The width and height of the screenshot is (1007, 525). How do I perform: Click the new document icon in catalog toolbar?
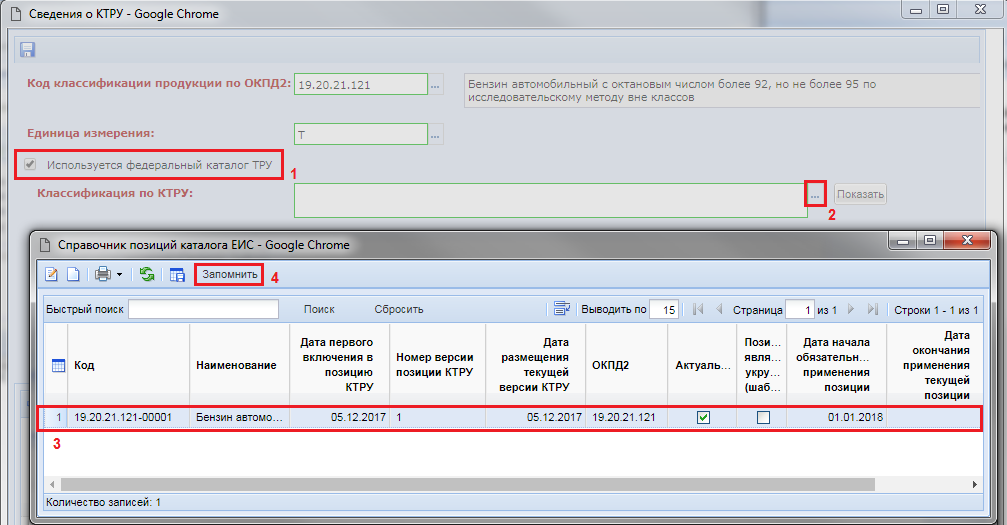[72, 274]
